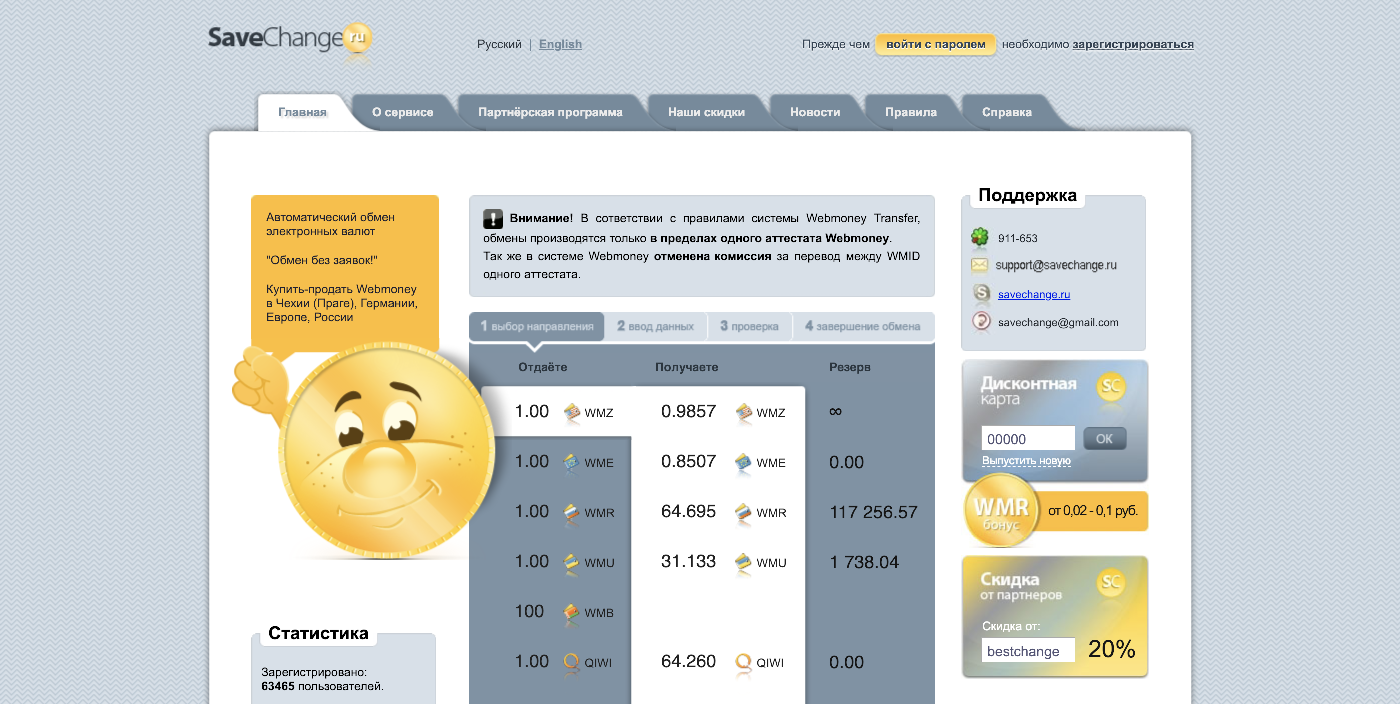1400x704 pixels.
Task: Click the bestchange partner discount field
Action: tap(1028, 651)
